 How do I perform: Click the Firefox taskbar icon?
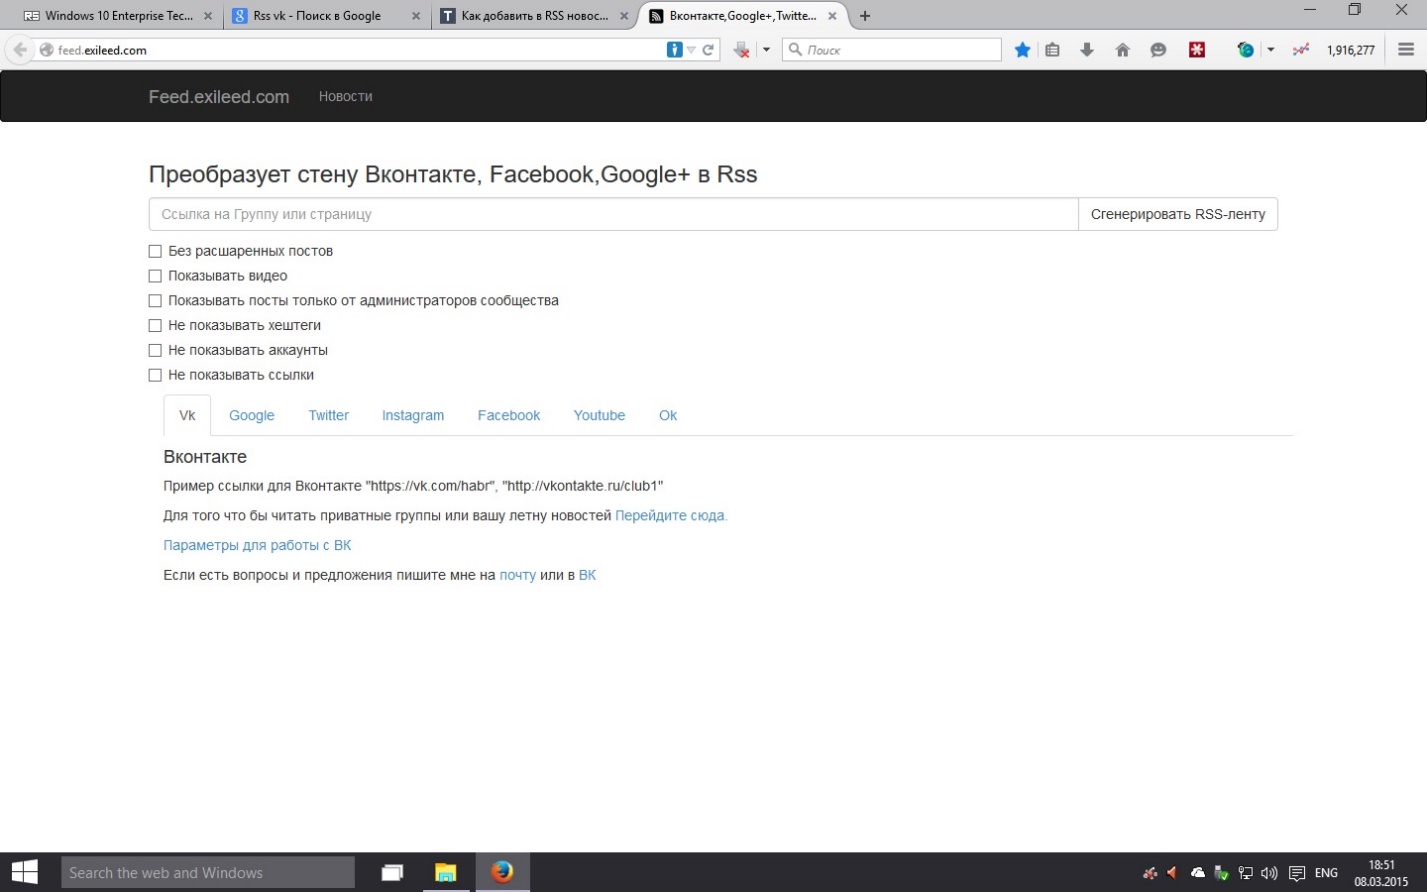[502, 872]
